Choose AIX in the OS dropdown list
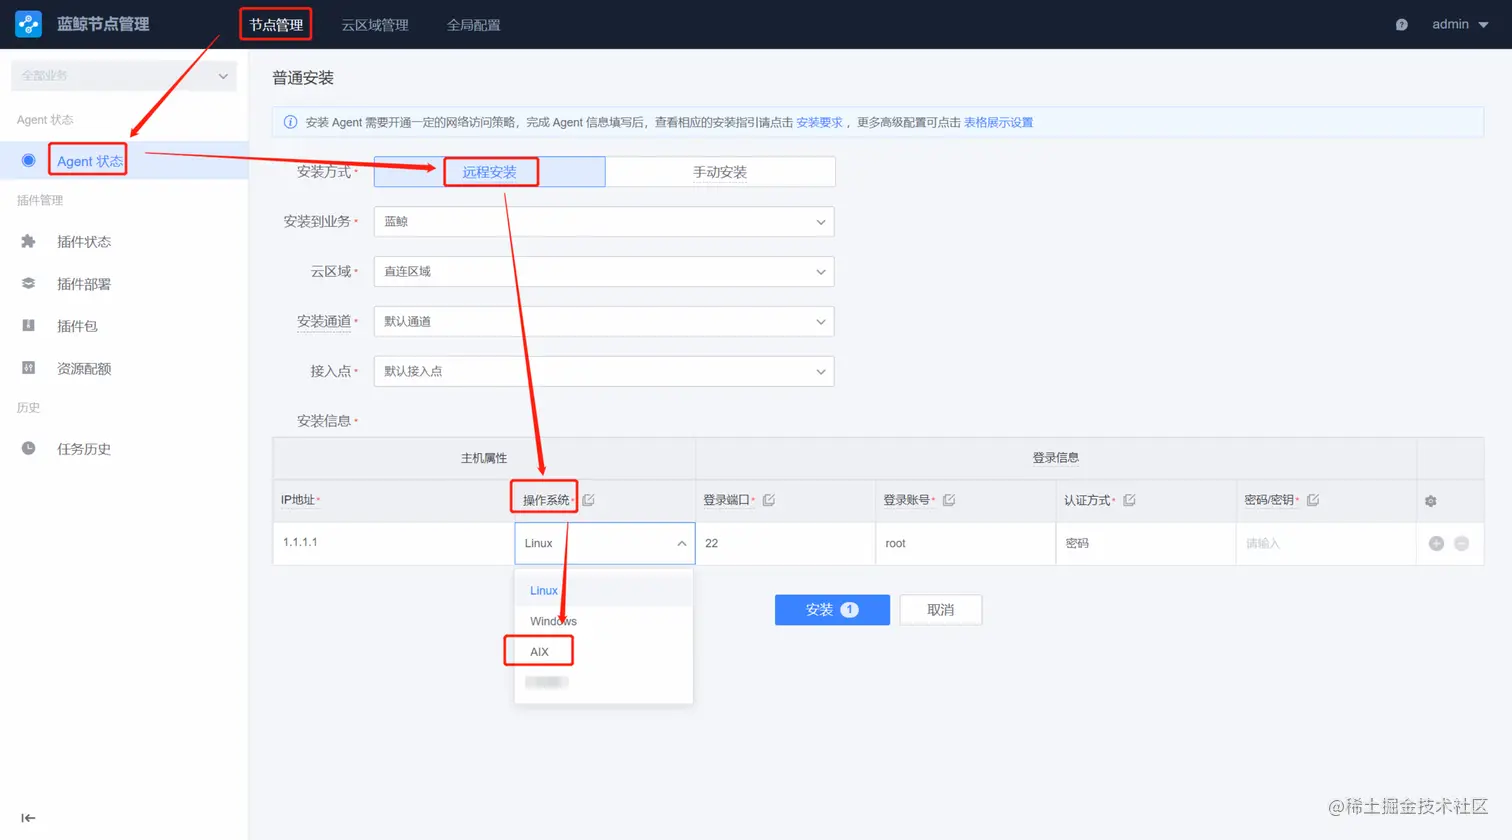The width and height of the screenshot is (1512, 840). pyautogui.click(x=603, y=652)
